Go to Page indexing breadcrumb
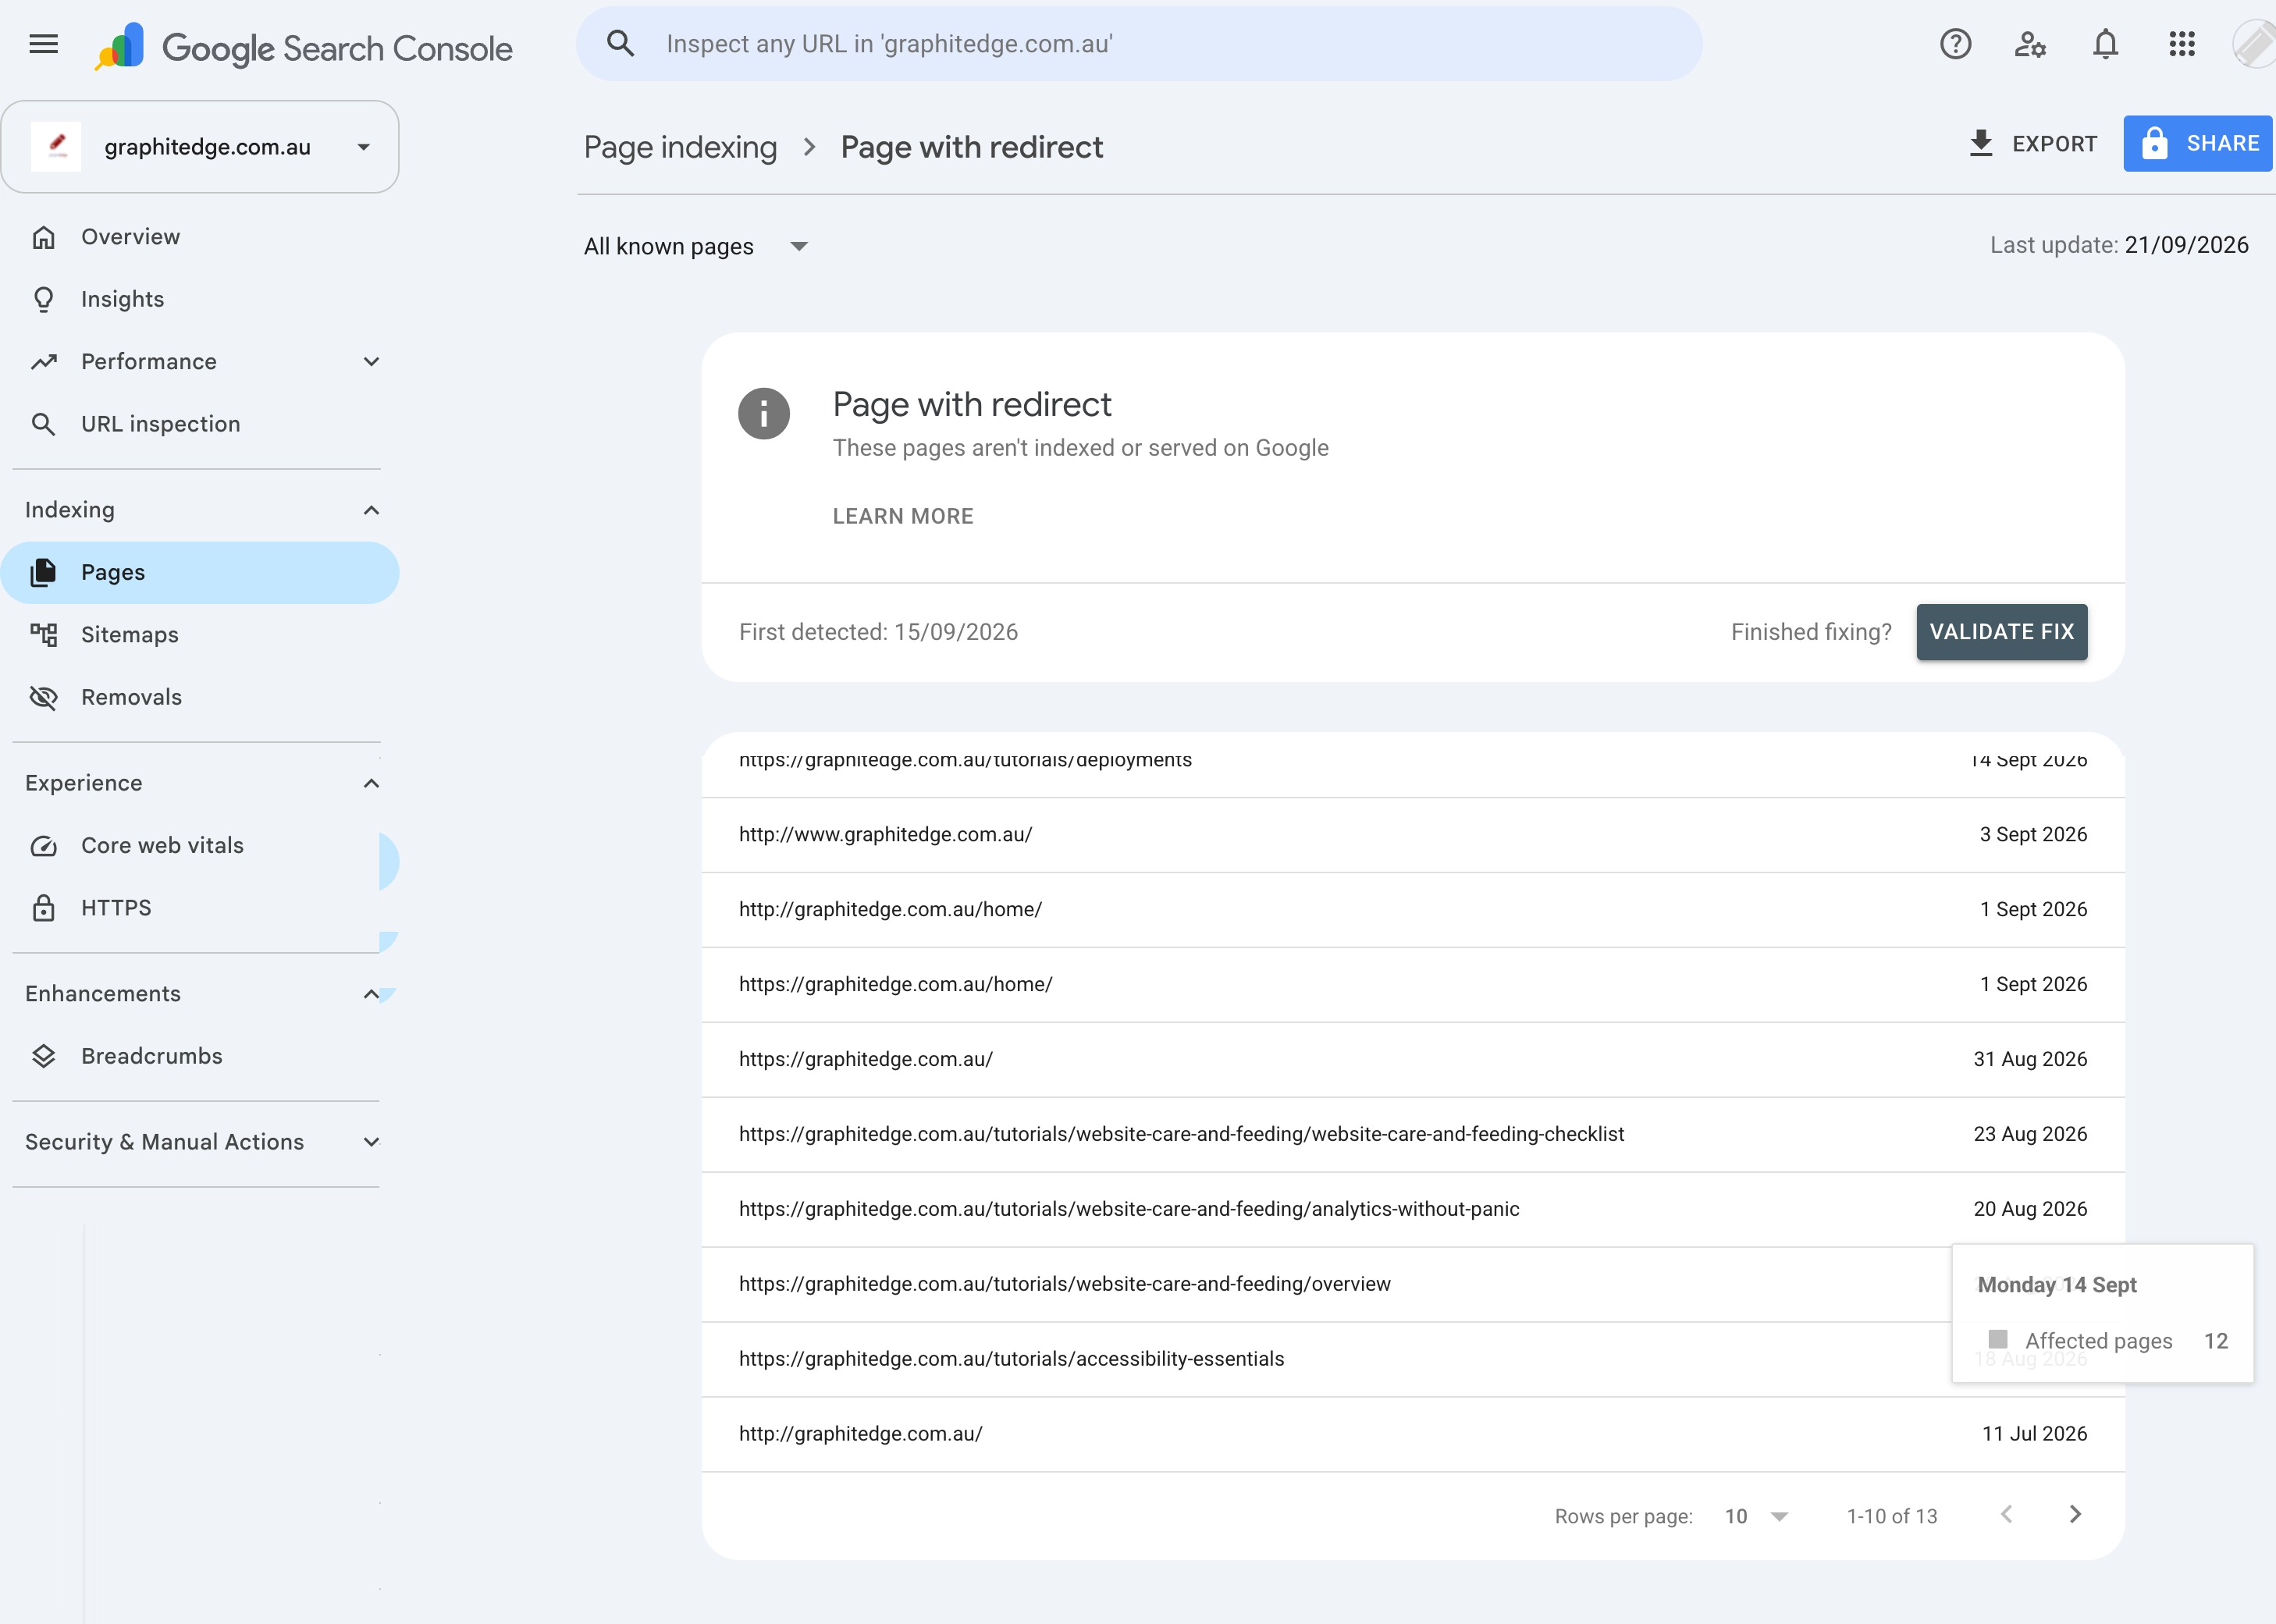The width and height of the screenshot is (2276, 1624). click(680, 147)
